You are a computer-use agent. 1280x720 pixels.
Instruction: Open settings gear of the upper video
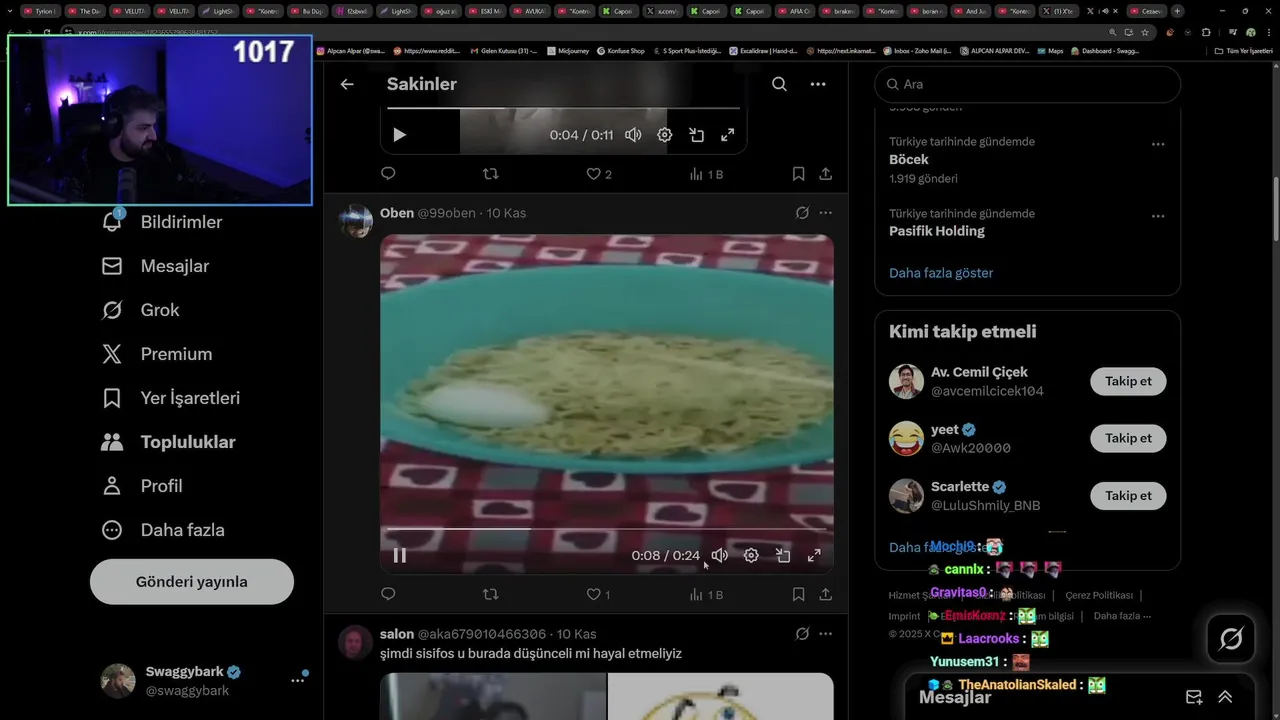tap(664, 135)
